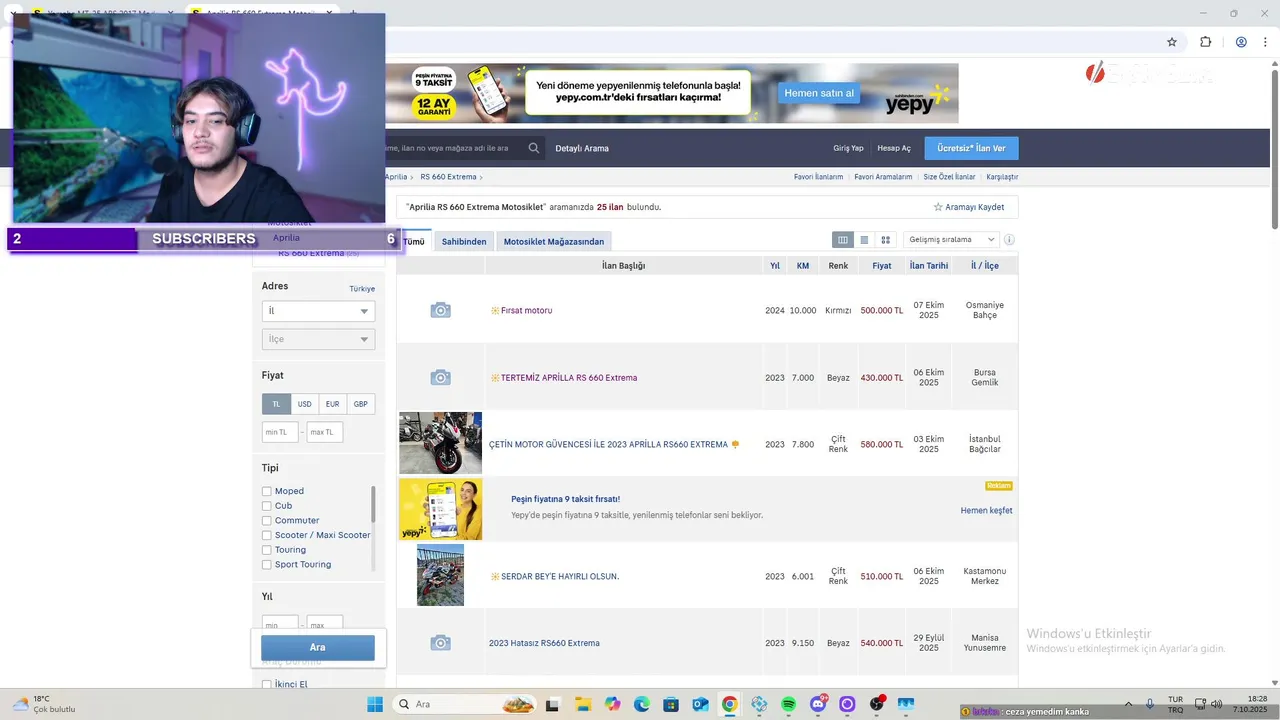Show hidden system tray icons

click(x=1129, y=704)
